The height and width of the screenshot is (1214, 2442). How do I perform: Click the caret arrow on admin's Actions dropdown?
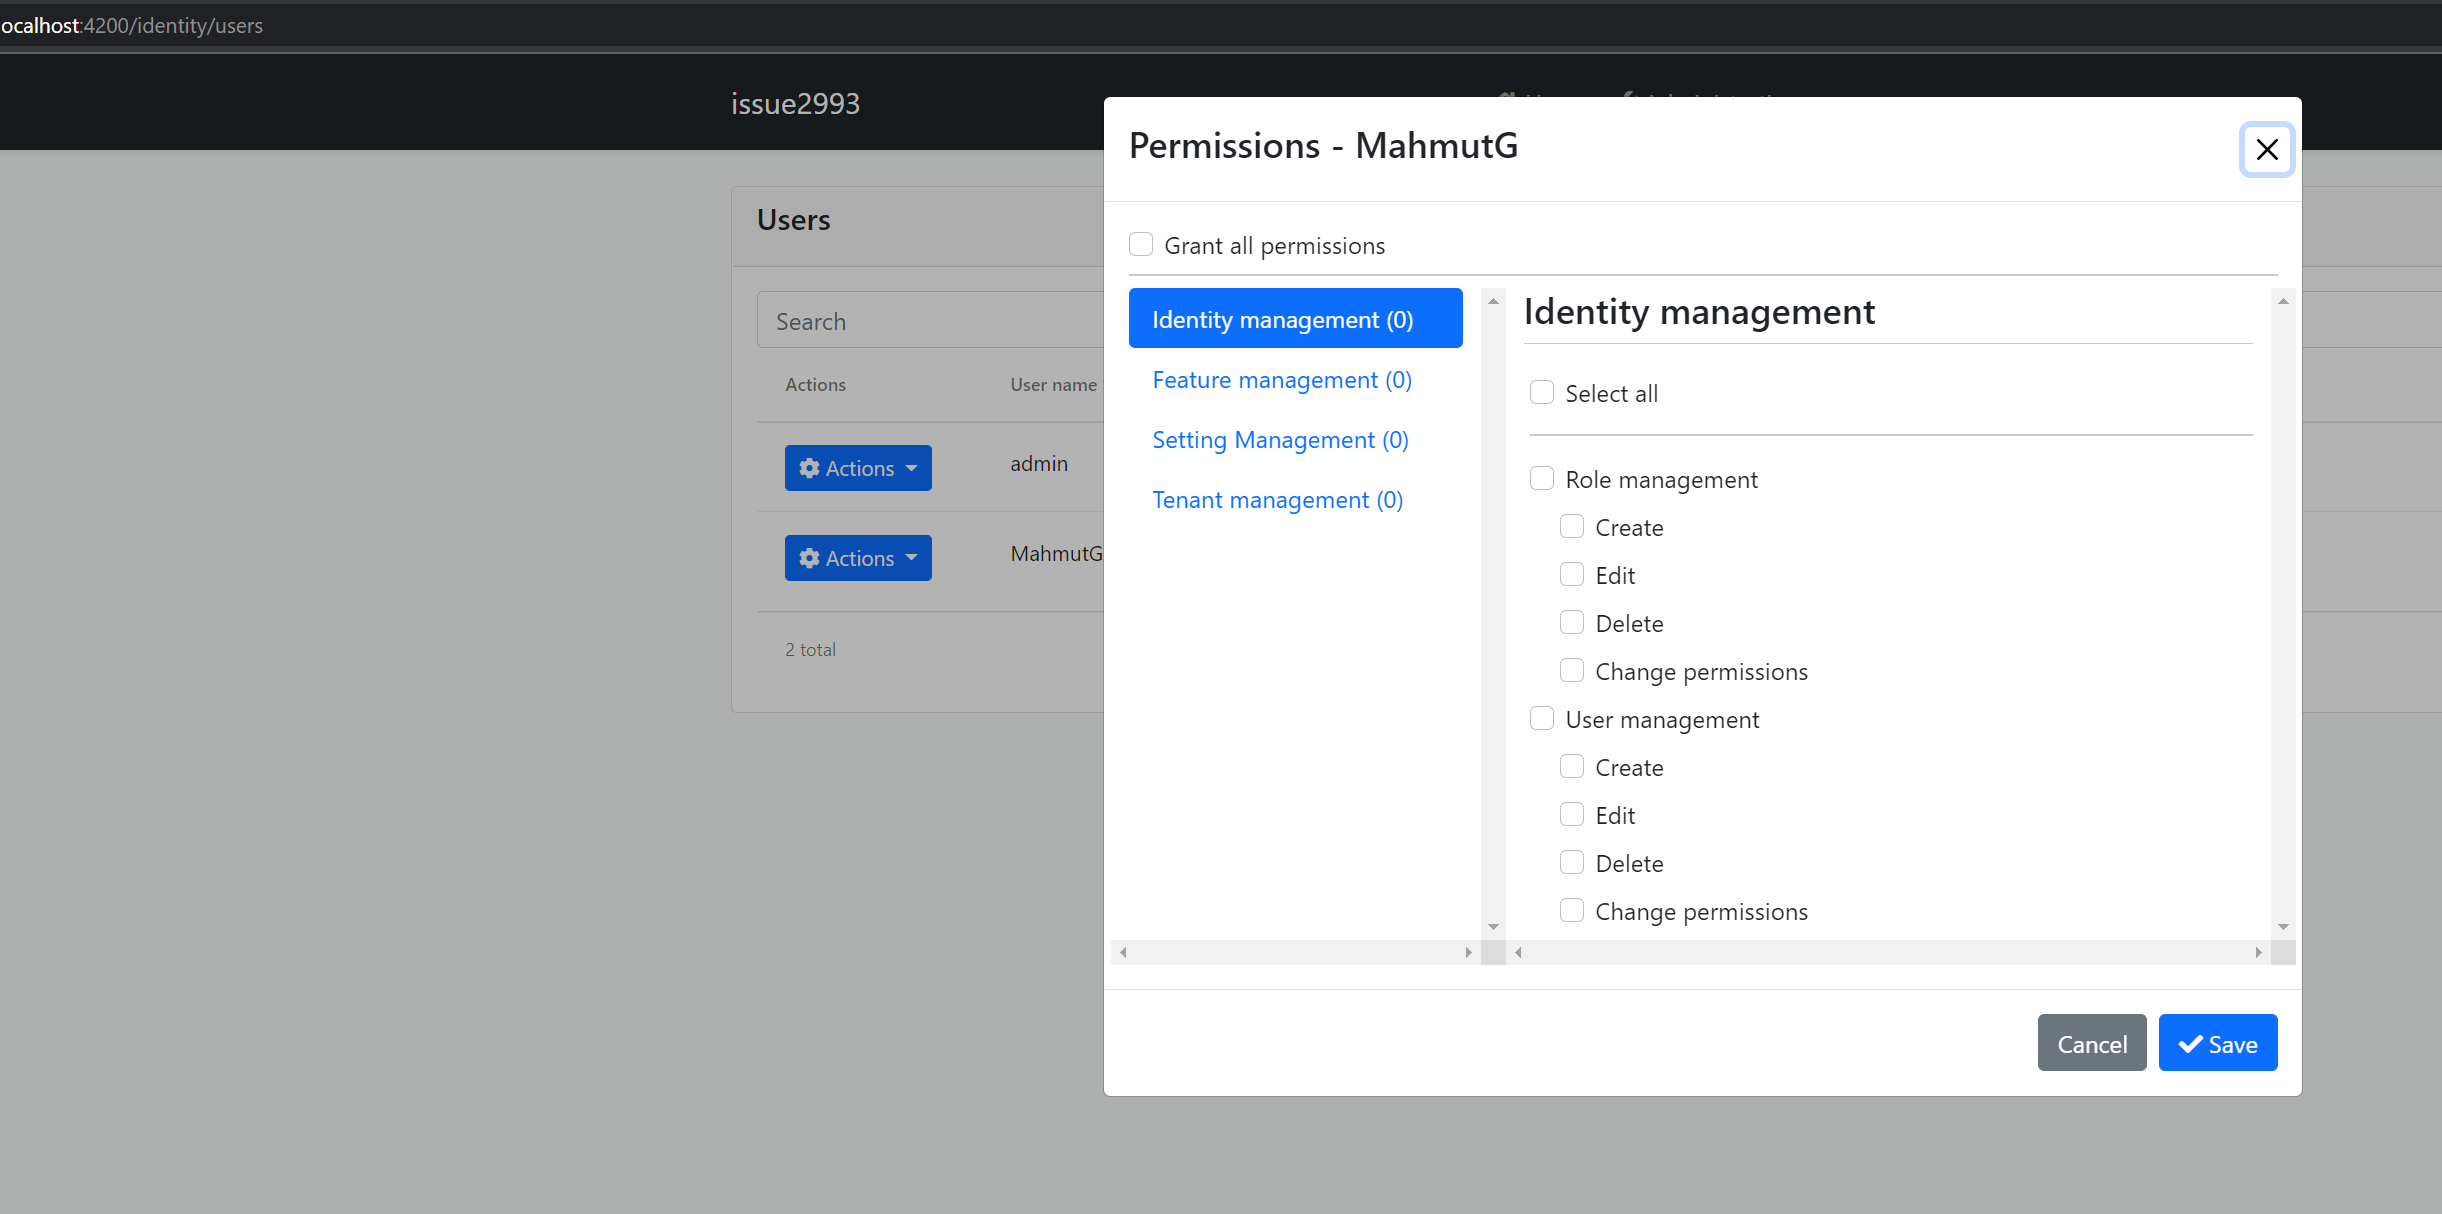911,468
